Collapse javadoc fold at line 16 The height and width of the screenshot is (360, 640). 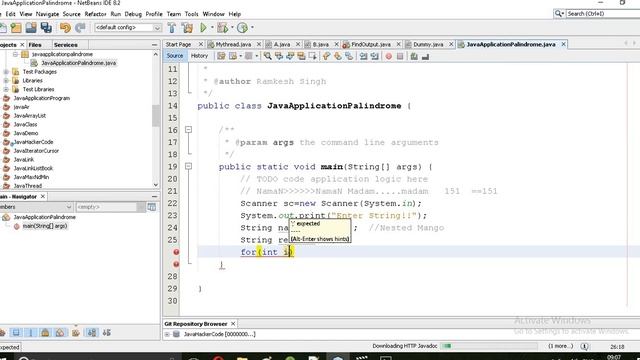coord(188,130)
